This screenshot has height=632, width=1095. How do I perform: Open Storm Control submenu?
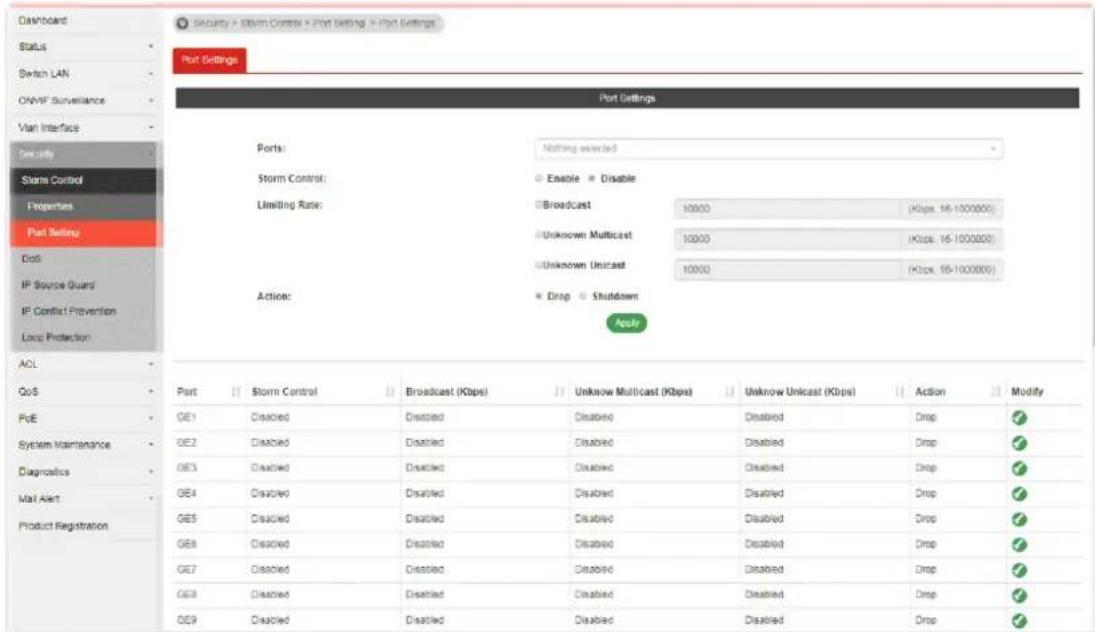[87, 180]
